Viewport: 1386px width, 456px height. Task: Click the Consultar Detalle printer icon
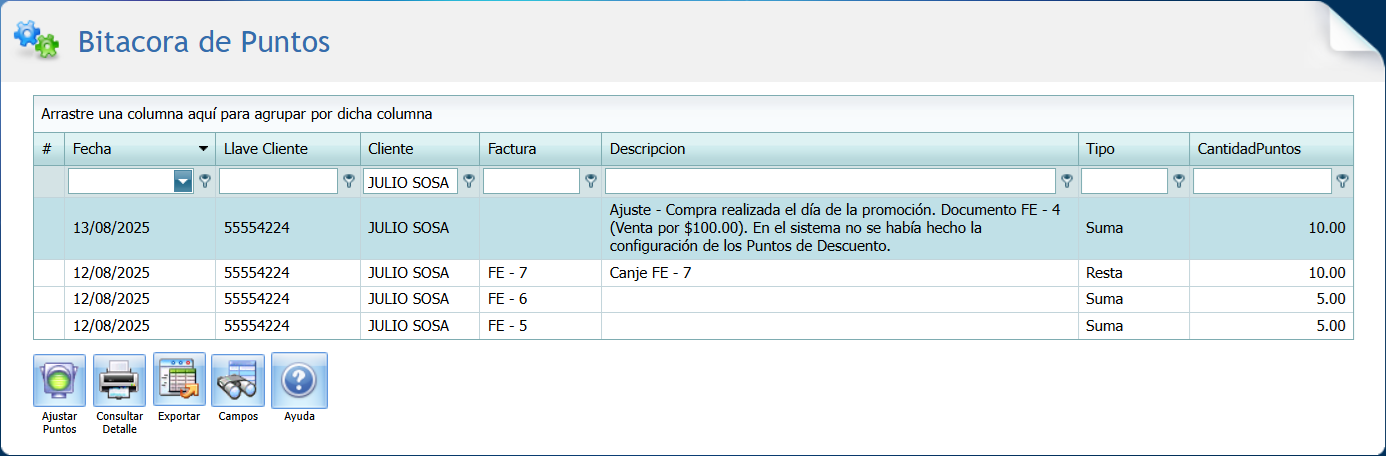tap(119, 380)
